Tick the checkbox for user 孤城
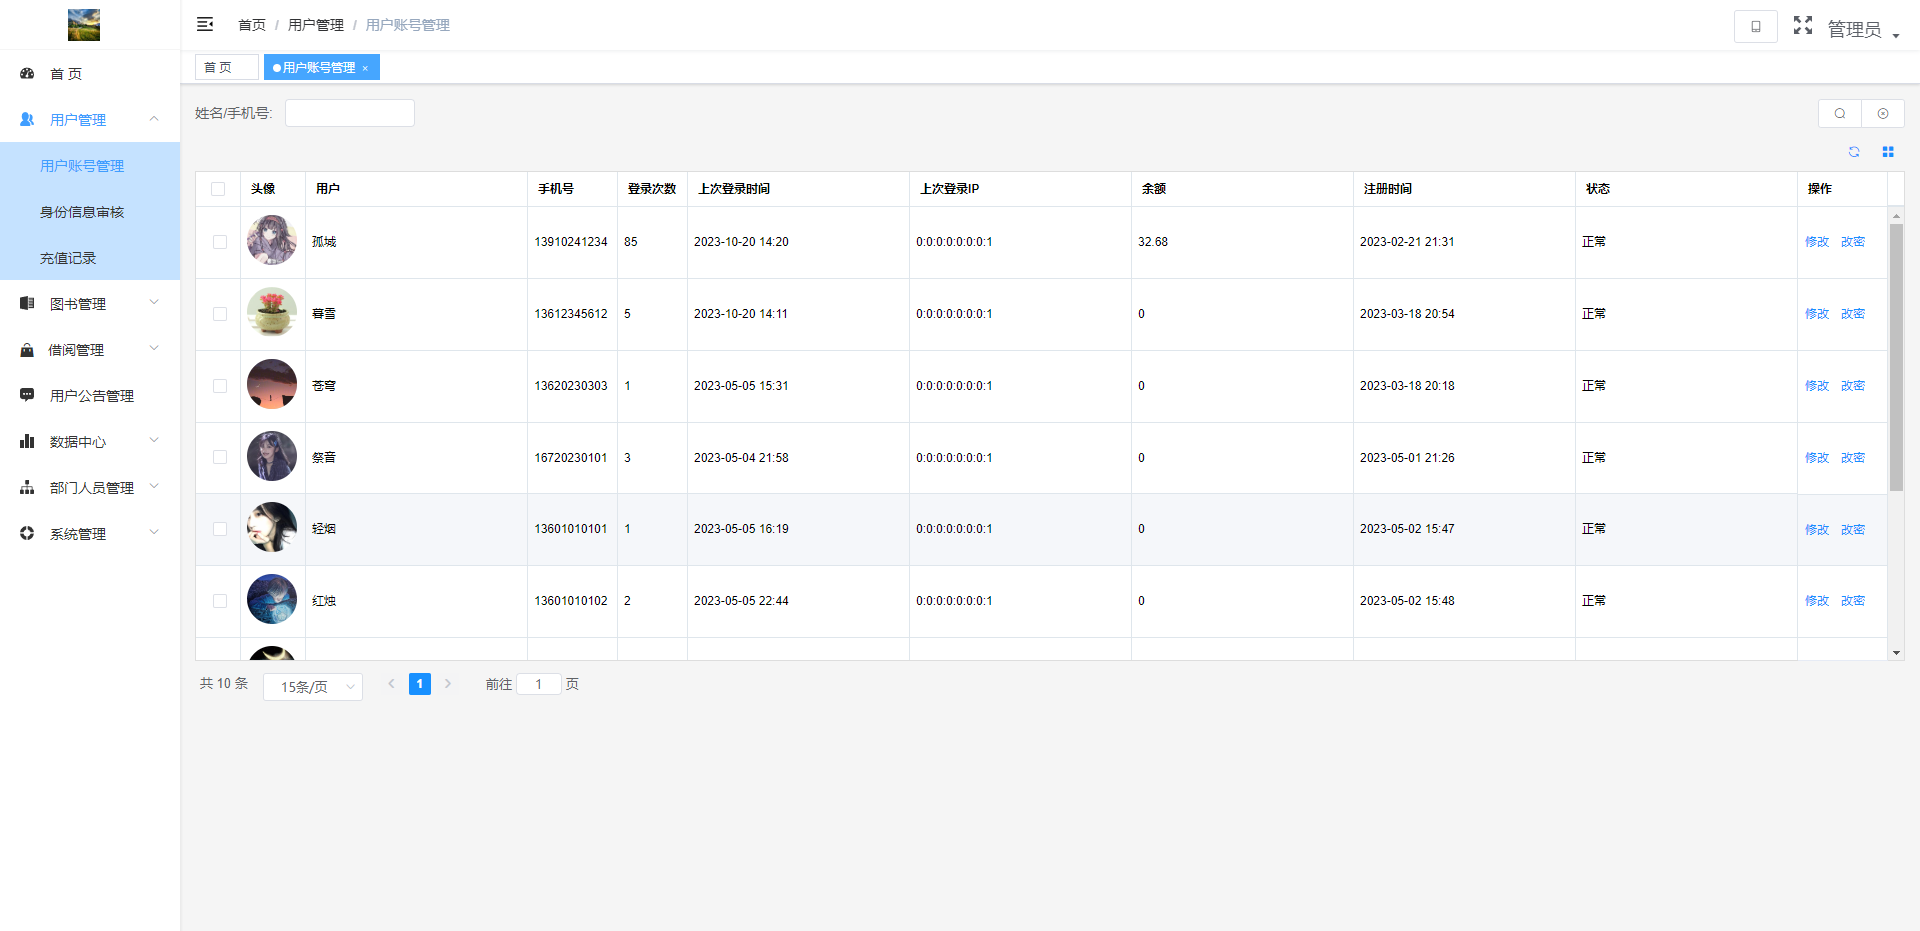The width and height of the screenshot is (1920, 931). click(x=220, y=242)
